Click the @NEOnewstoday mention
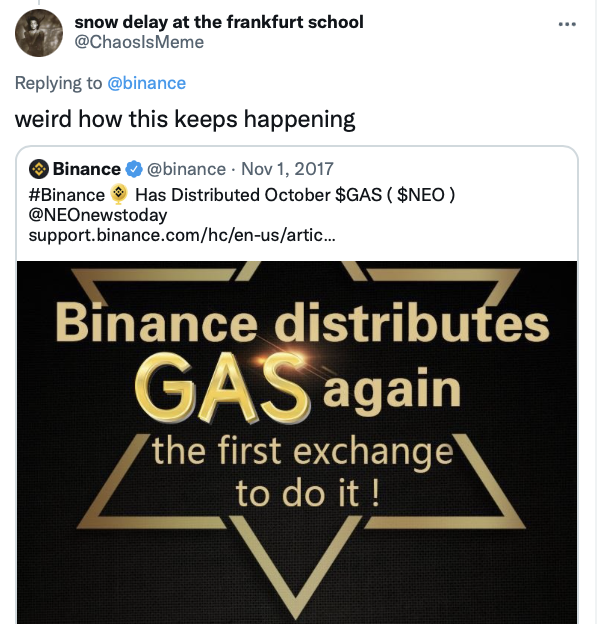Screen dimensions: 610x624 [x=98, y=214]
